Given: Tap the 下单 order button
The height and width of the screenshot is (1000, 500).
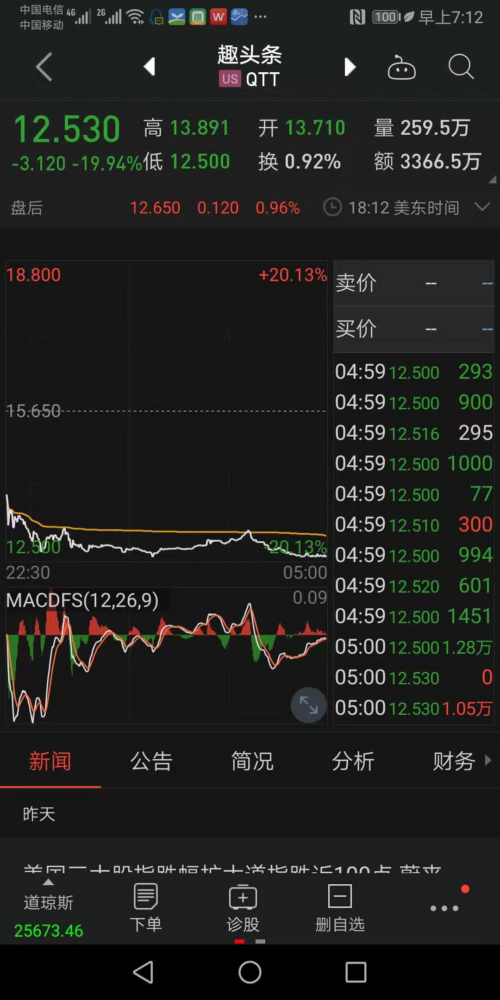Looking at the screenshot, I should (146, 909).
